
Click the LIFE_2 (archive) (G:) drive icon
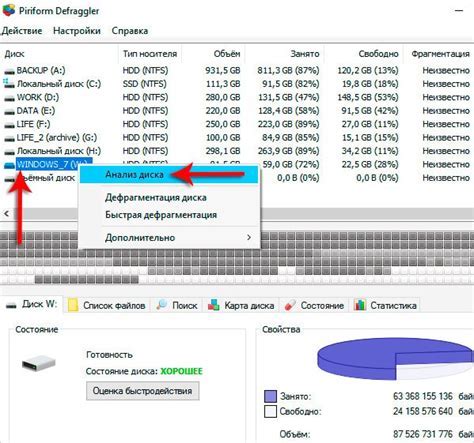(9, 138)
